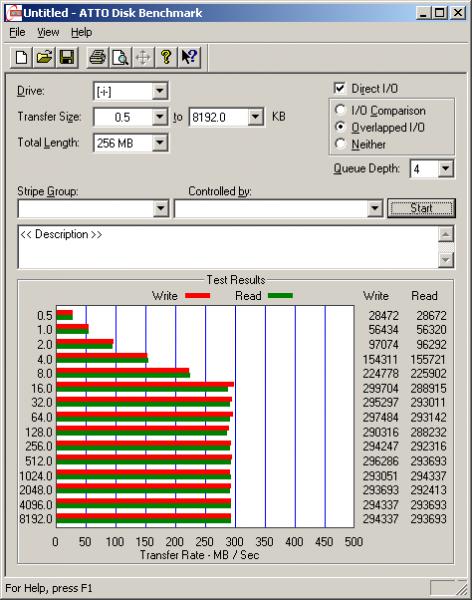The height and width of the screenshot is (600, 472).
Task: Expand the Controlled by dropdown
Action: (x=375, y=209)
